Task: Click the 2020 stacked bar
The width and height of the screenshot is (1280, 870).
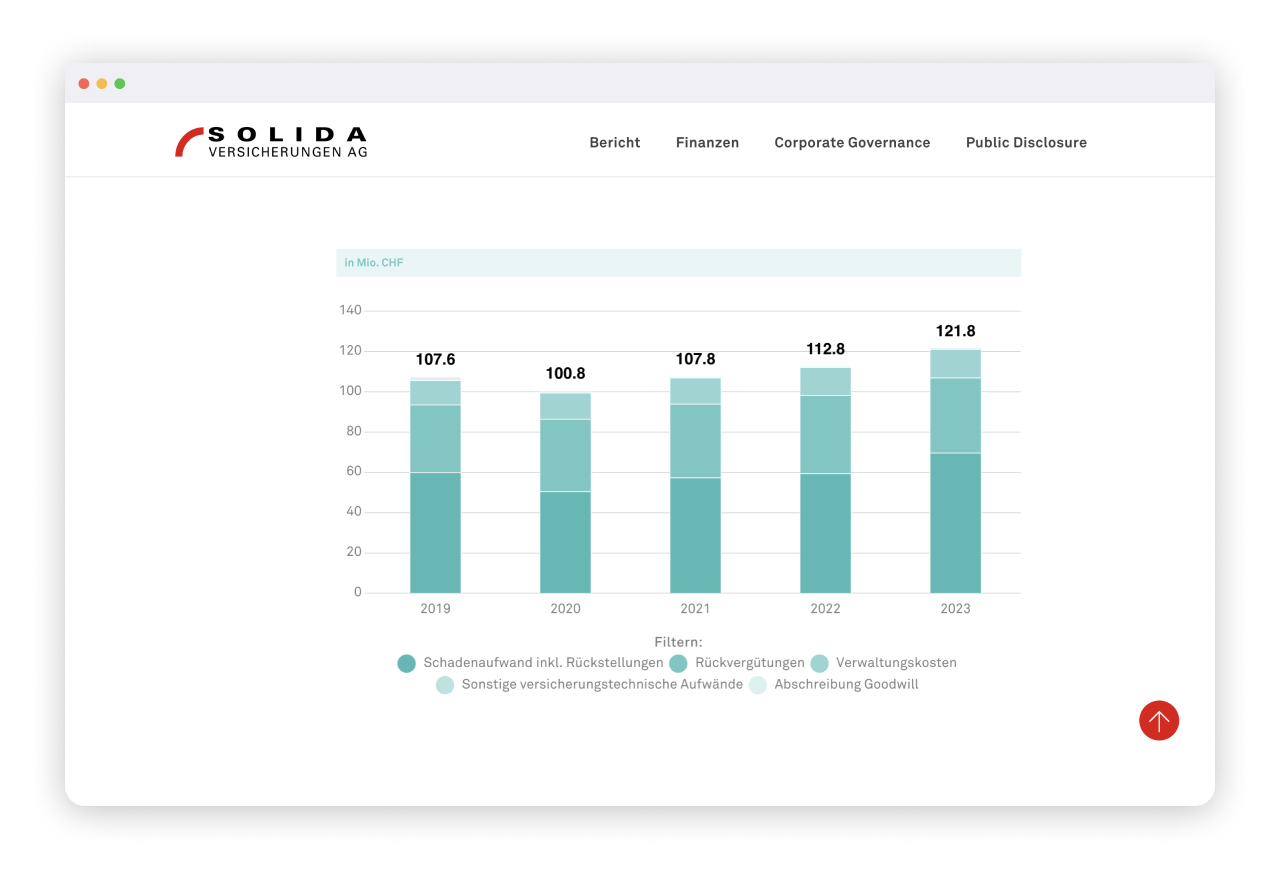Action: coord(565,492)
